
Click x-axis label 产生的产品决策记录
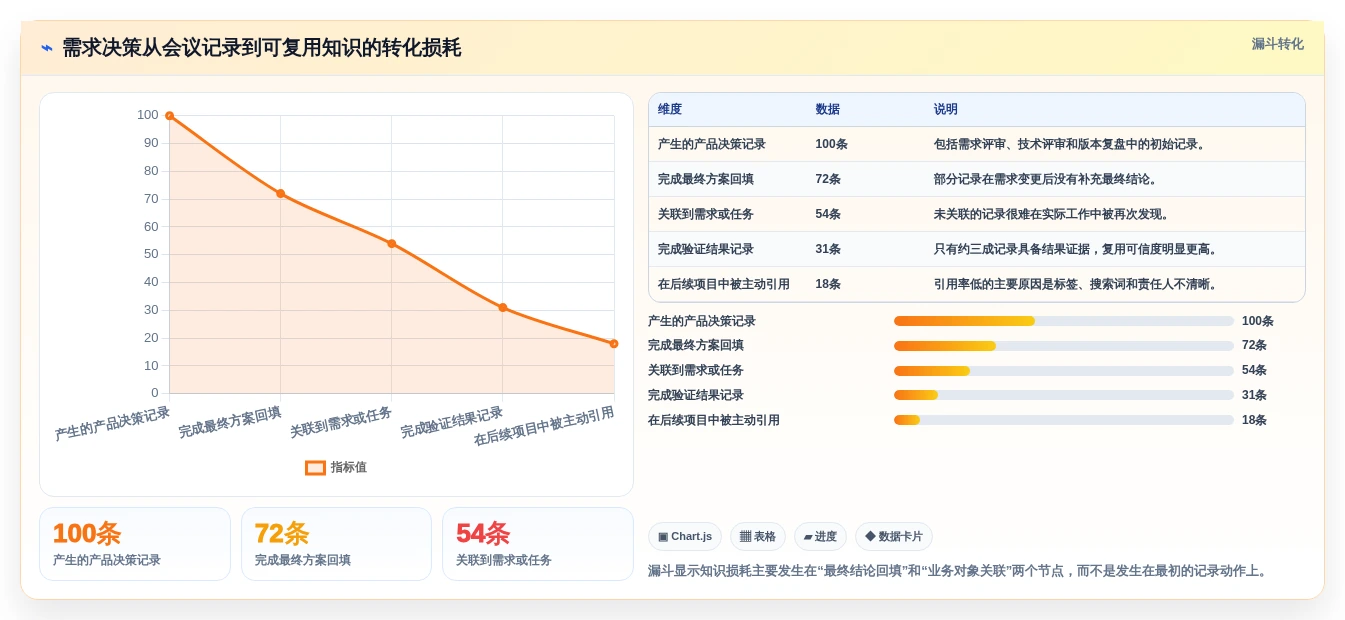pos(113,423)
